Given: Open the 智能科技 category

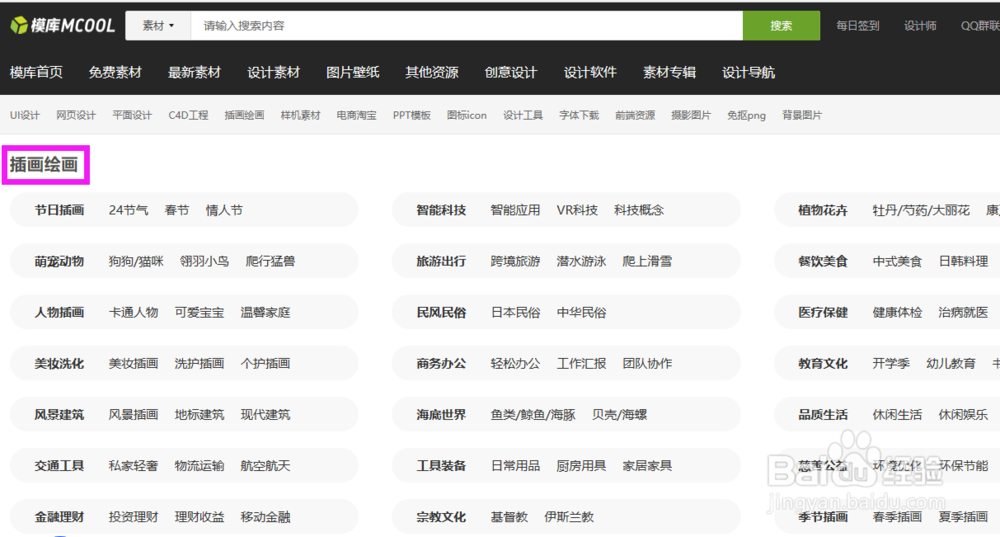Looking at the screenshot, I should tap(441, 210).
